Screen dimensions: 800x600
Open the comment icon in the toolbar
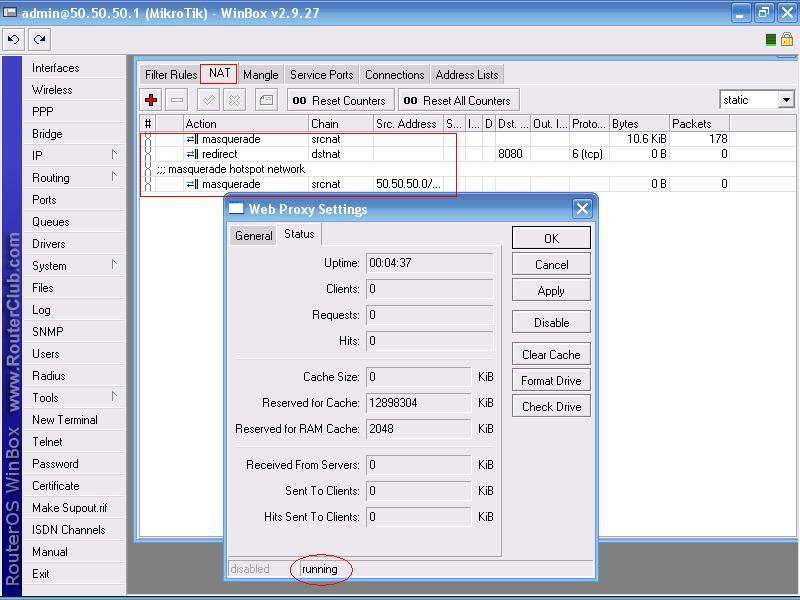[266, 100]
